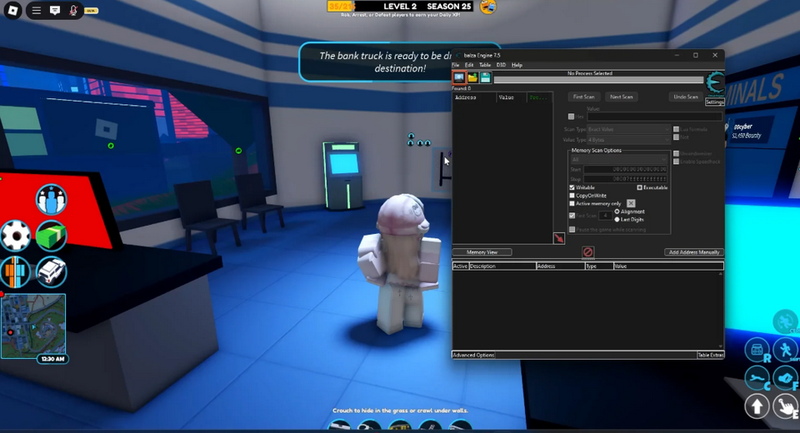This screenshot has width=800, height=433.
Task: Click the sprint running man button
Action: click(x=786, y=350)
